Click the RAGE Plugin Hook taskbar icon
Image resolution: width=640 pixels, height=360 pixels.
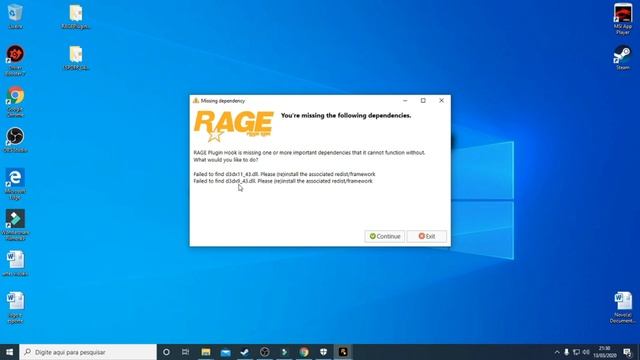[343, 352]
